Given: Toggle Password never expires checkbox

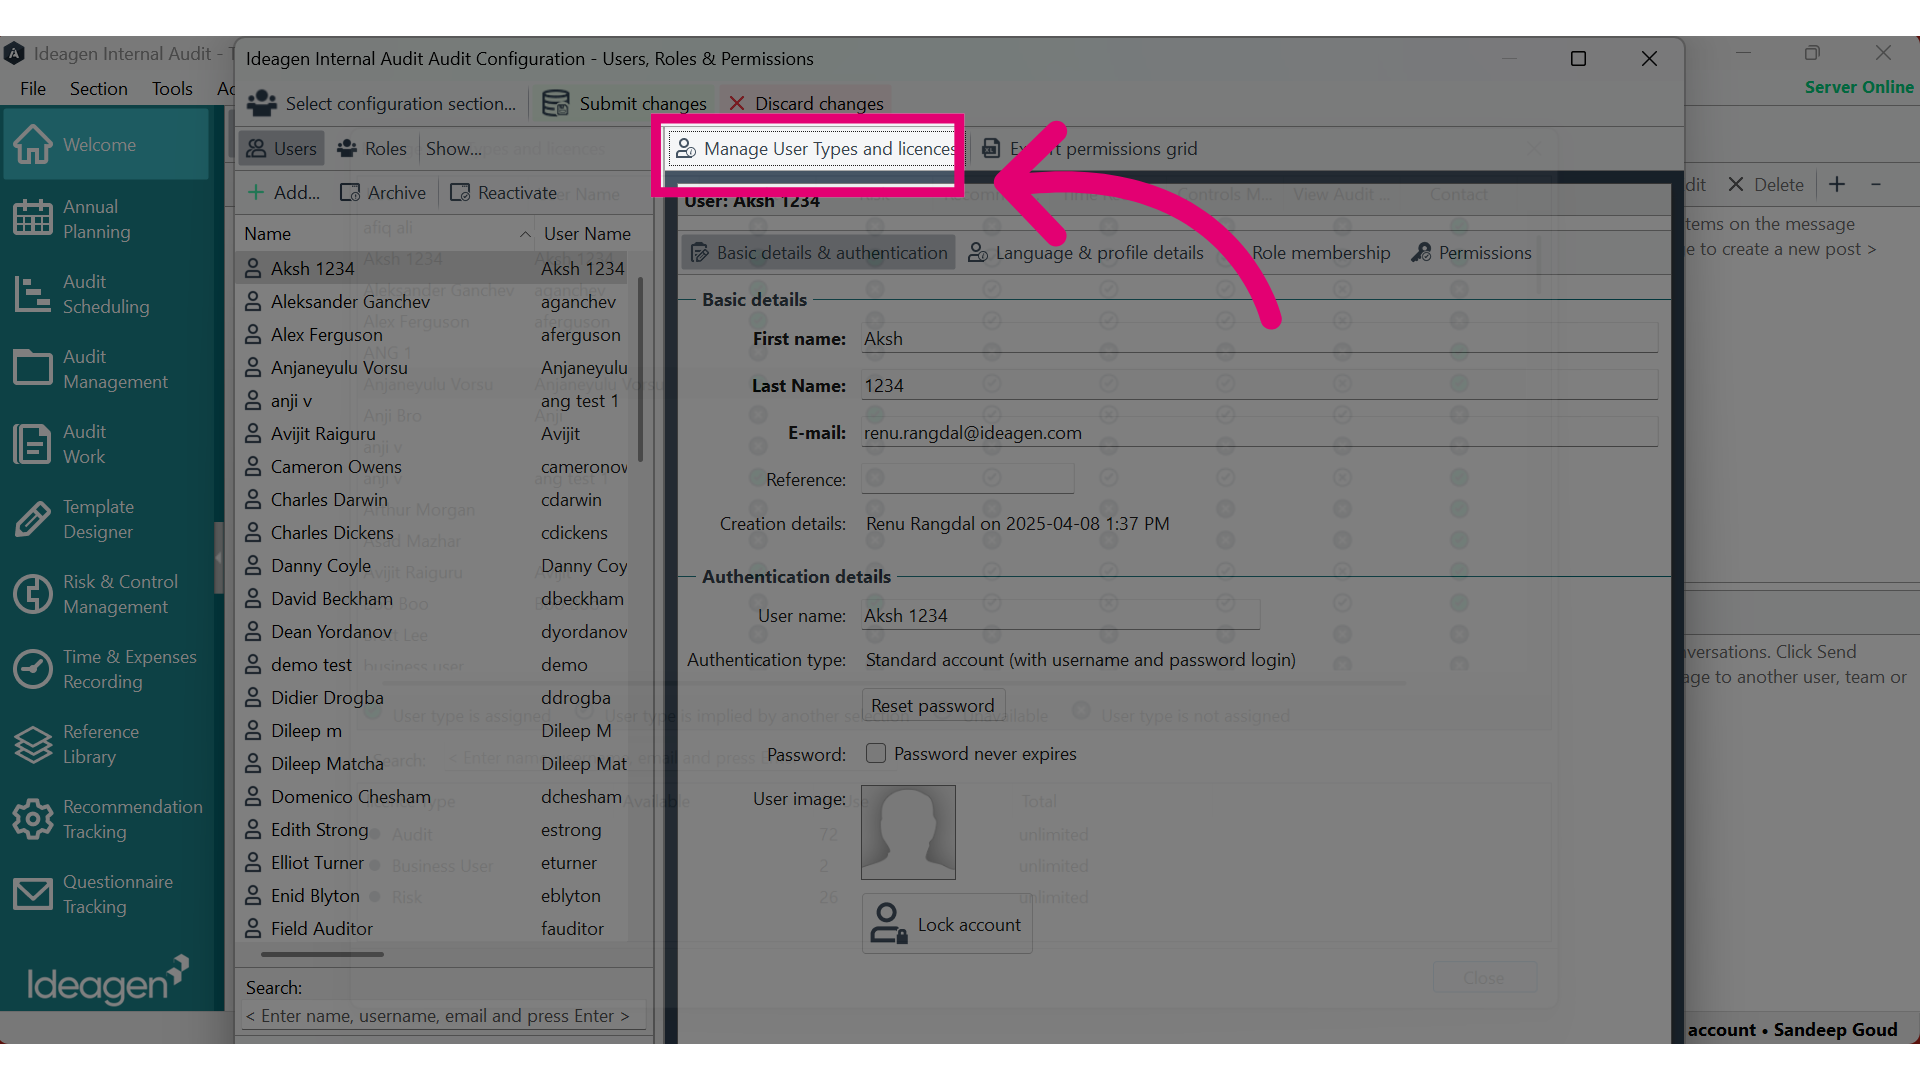Looking at the screenshot, I should click(876, 753).
